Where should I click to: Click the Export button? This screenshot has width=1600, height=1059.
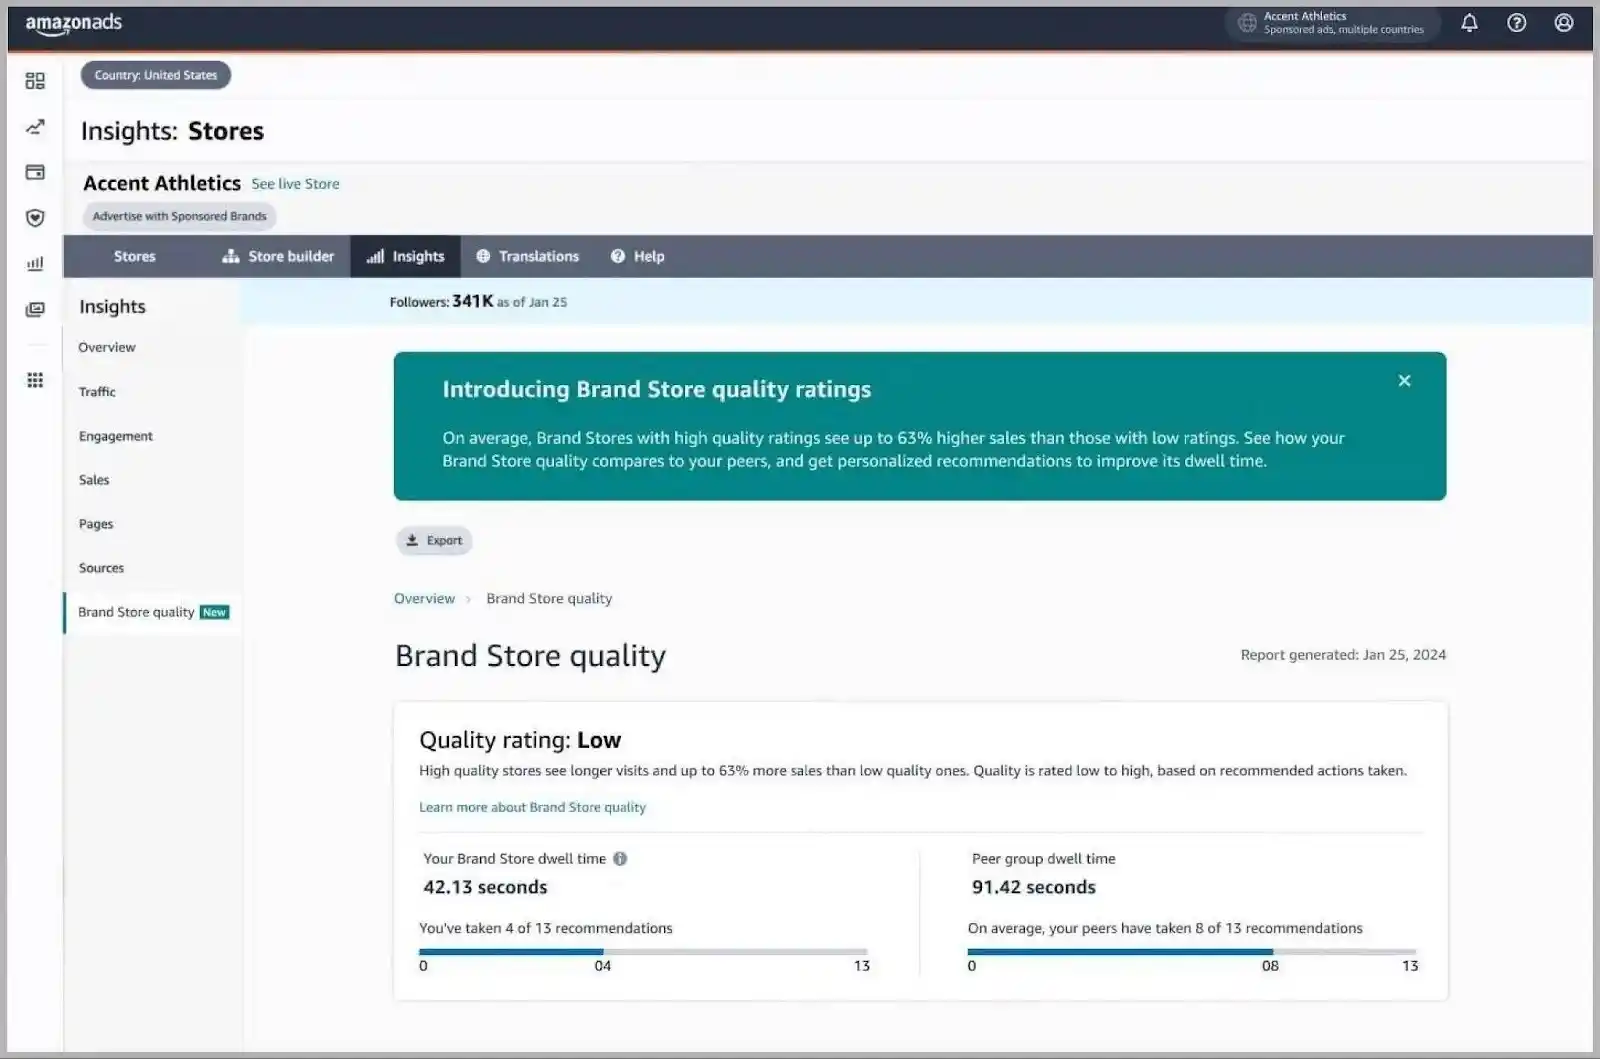click(x=434, y=541)
